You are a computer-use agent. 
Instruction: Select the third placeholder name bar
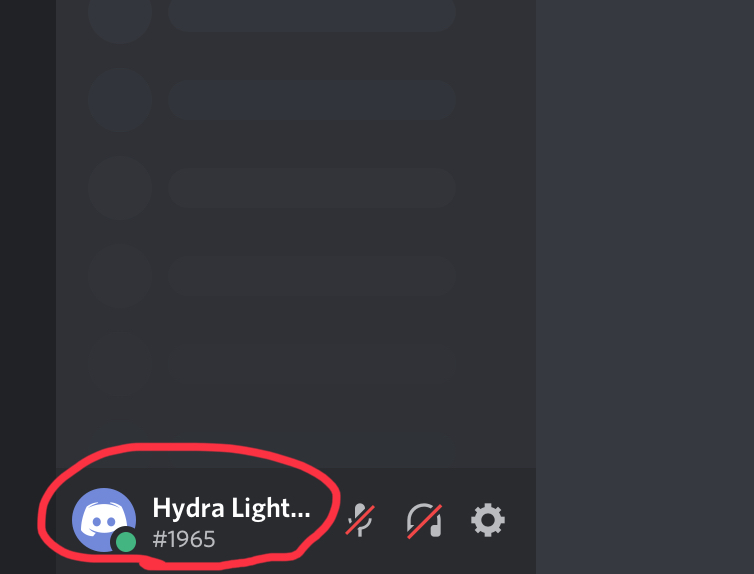[312, 187]
